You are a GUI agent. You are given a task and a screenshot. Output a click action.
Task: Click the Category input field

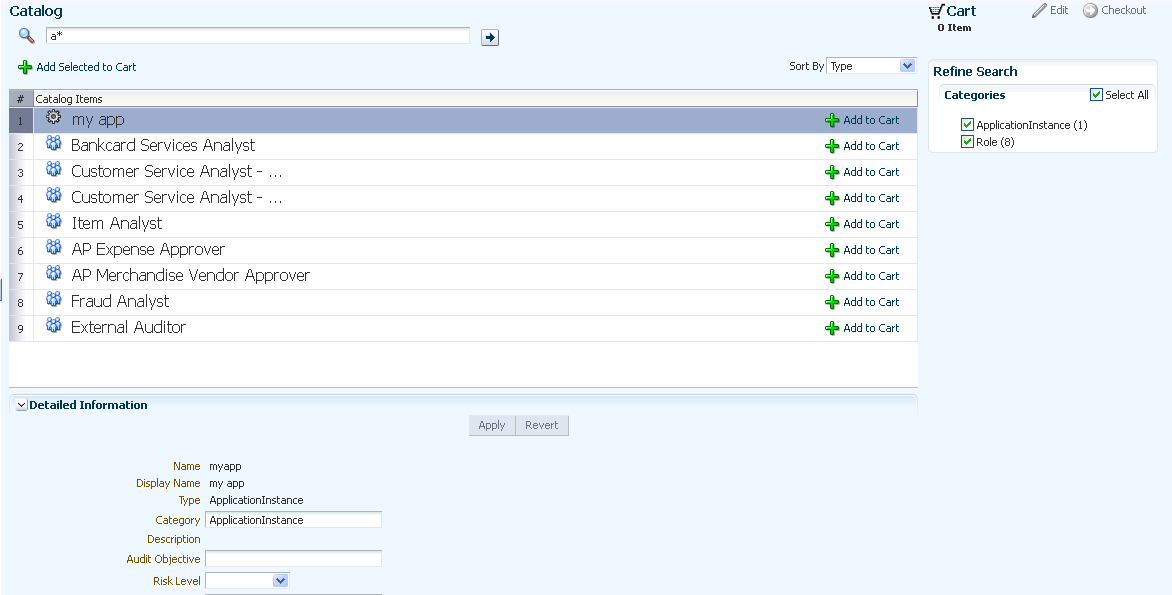coord(294,520)
